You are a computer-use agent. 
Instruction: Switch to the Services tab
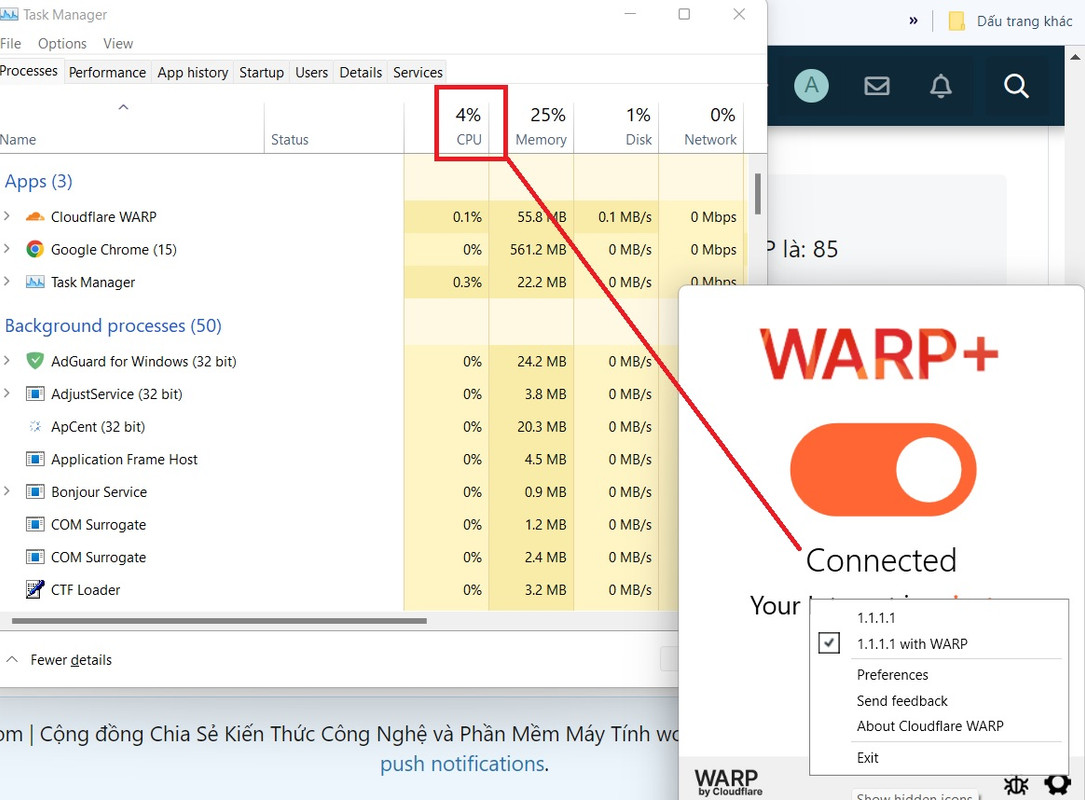tap(417, 73)
